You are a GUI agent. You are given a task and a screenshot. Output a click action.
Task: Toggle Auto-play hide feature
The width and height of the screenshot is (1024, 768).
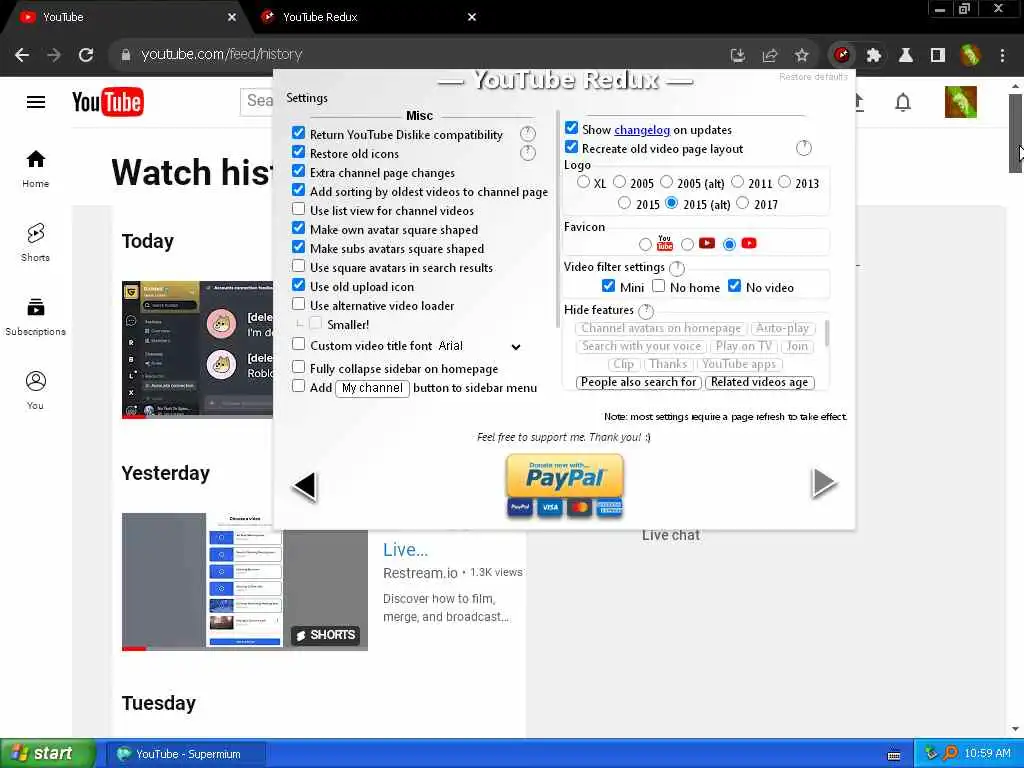[x=782, y=328]
